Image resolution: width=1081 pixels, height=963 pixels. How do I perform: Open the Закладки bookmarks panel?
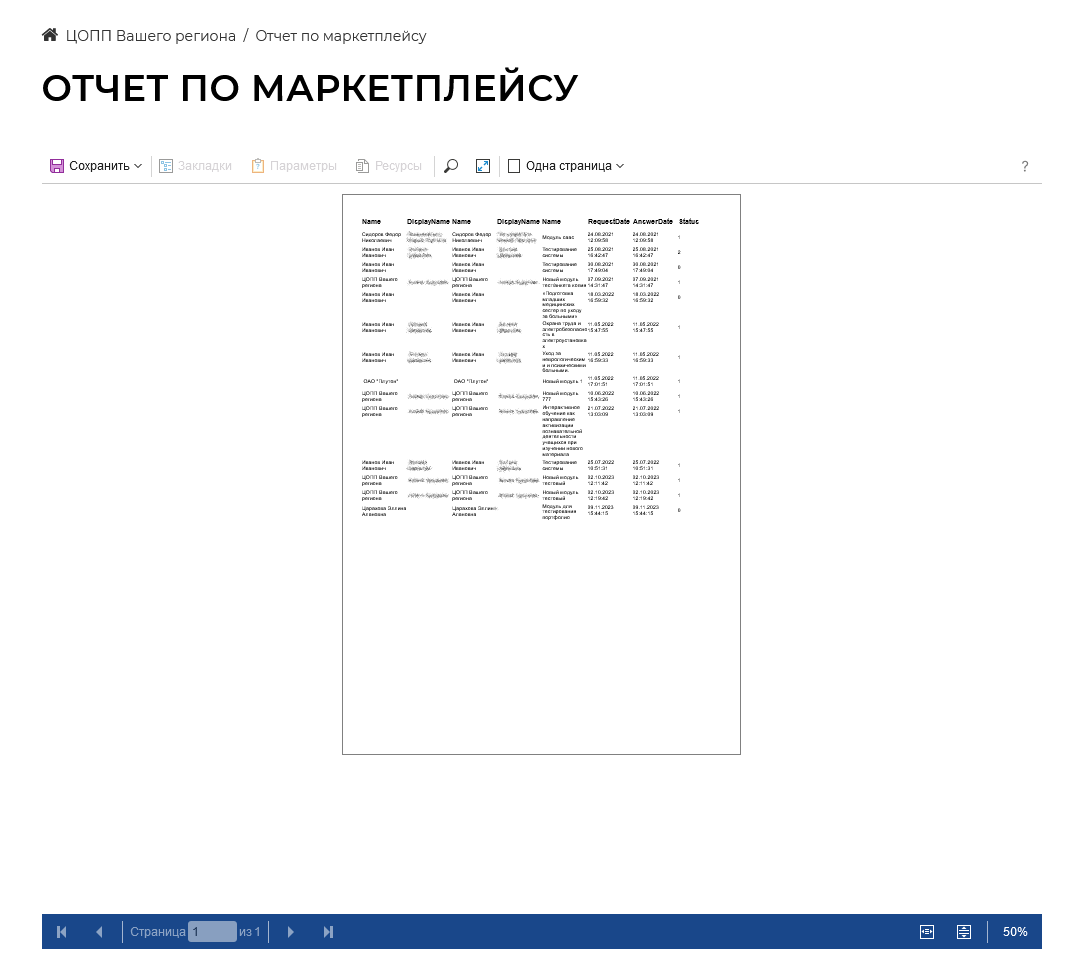coord(196,166)
